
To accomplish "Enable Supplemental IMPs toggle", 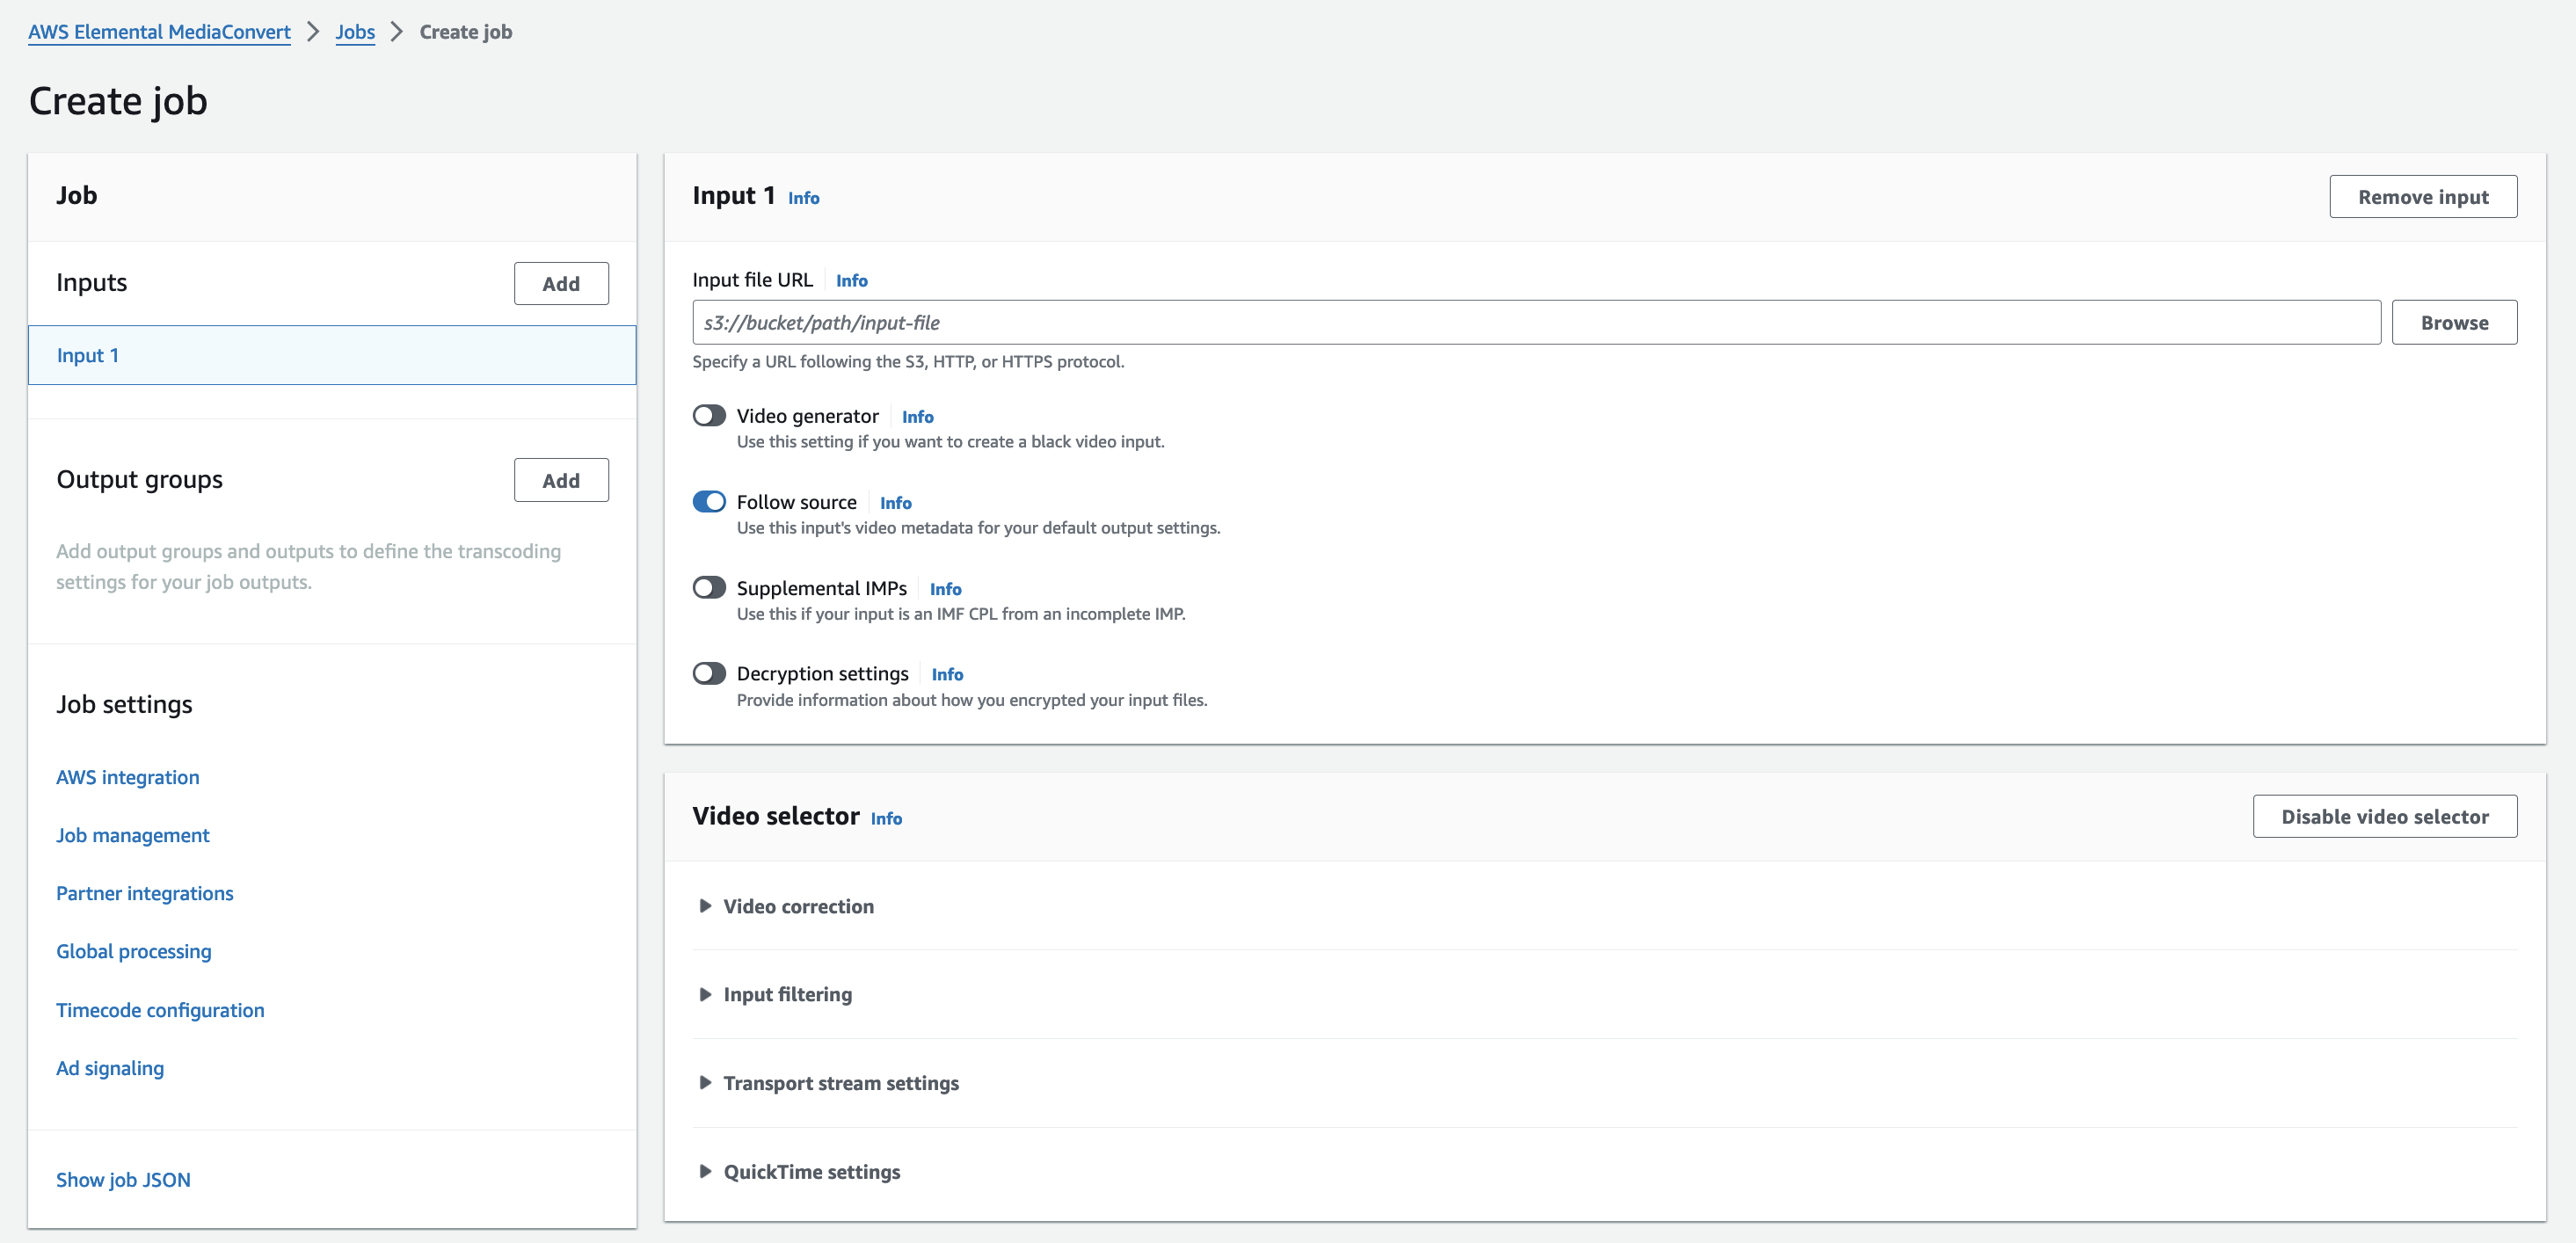I will [709, 588].
